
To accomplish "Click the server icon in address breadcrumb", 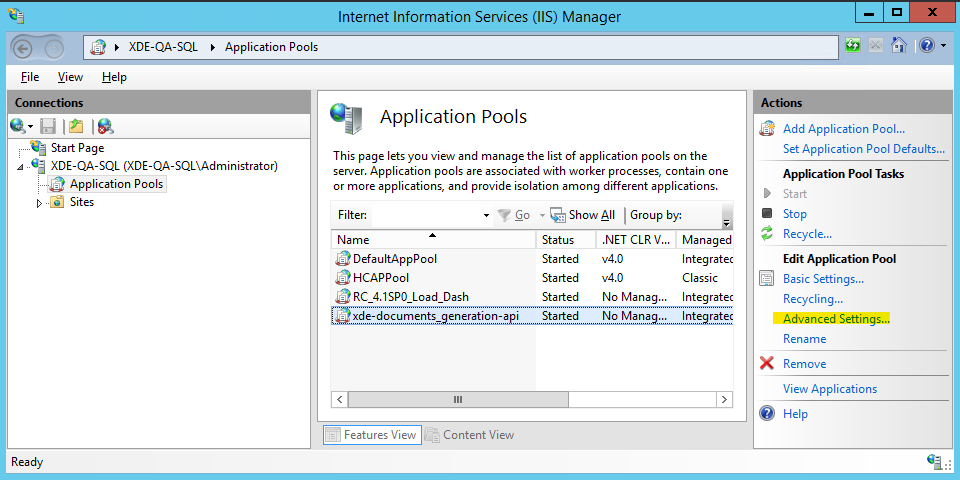I will pos(97,47).
